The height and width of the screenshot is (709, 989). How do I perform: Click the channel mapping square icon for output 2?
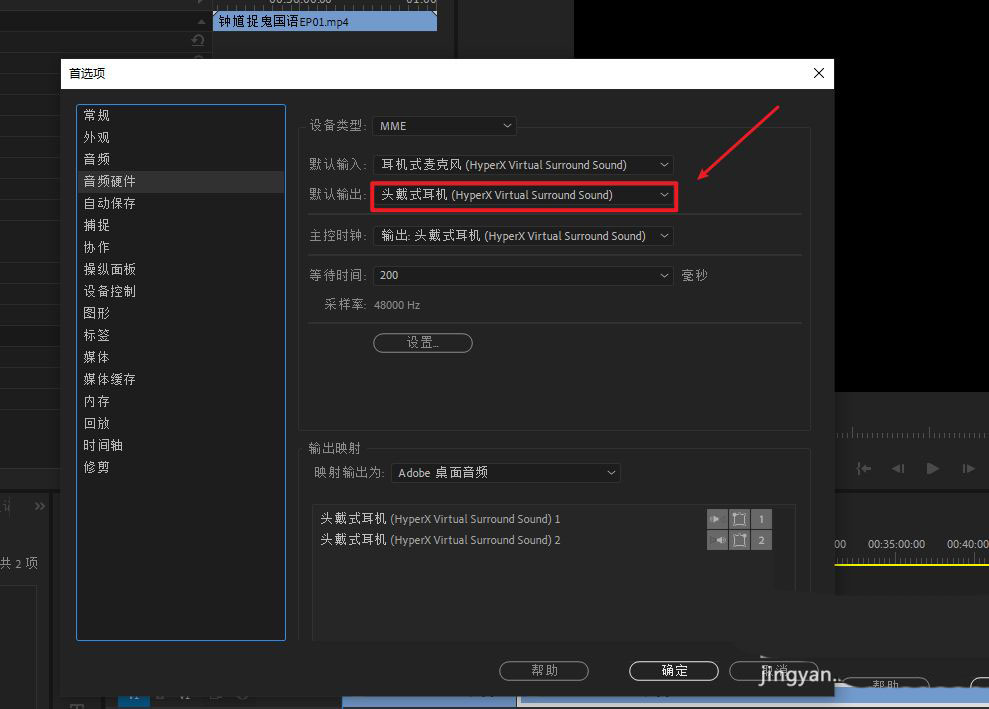[x=739, y=540]
